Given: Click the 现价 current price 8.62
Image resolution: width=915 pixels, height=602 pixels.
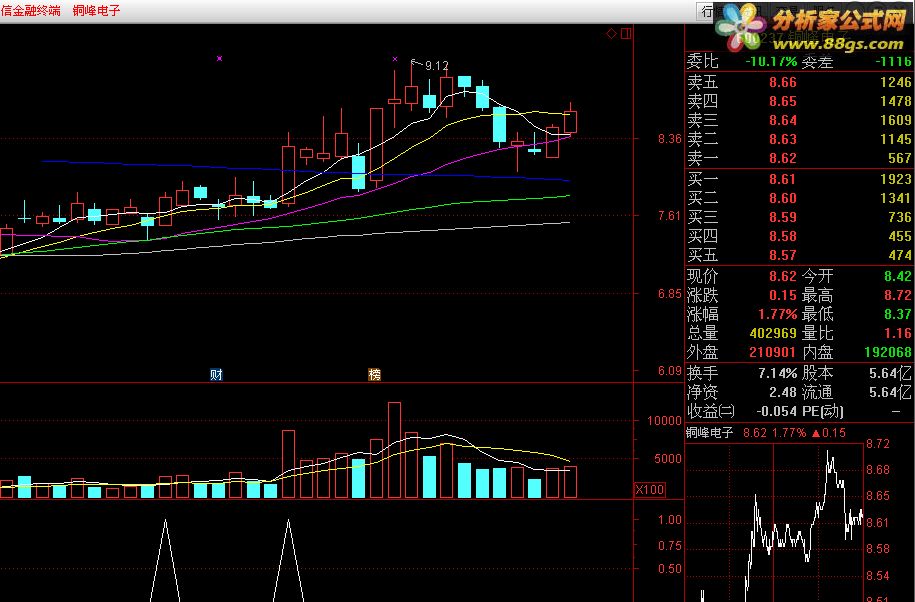Looking at the screenshot, I should [783, 276].
